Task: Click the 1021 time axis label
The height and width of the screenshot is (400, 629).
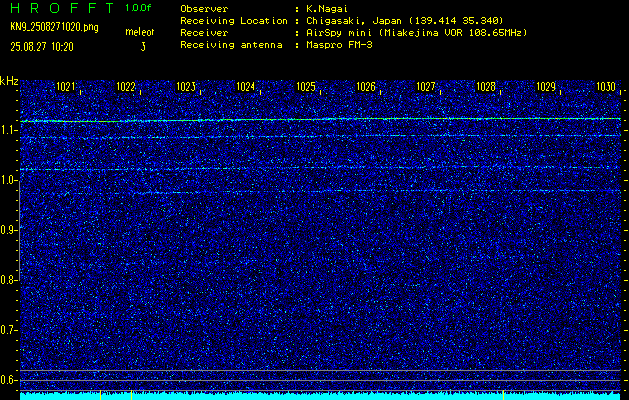Action: point(65,86)
